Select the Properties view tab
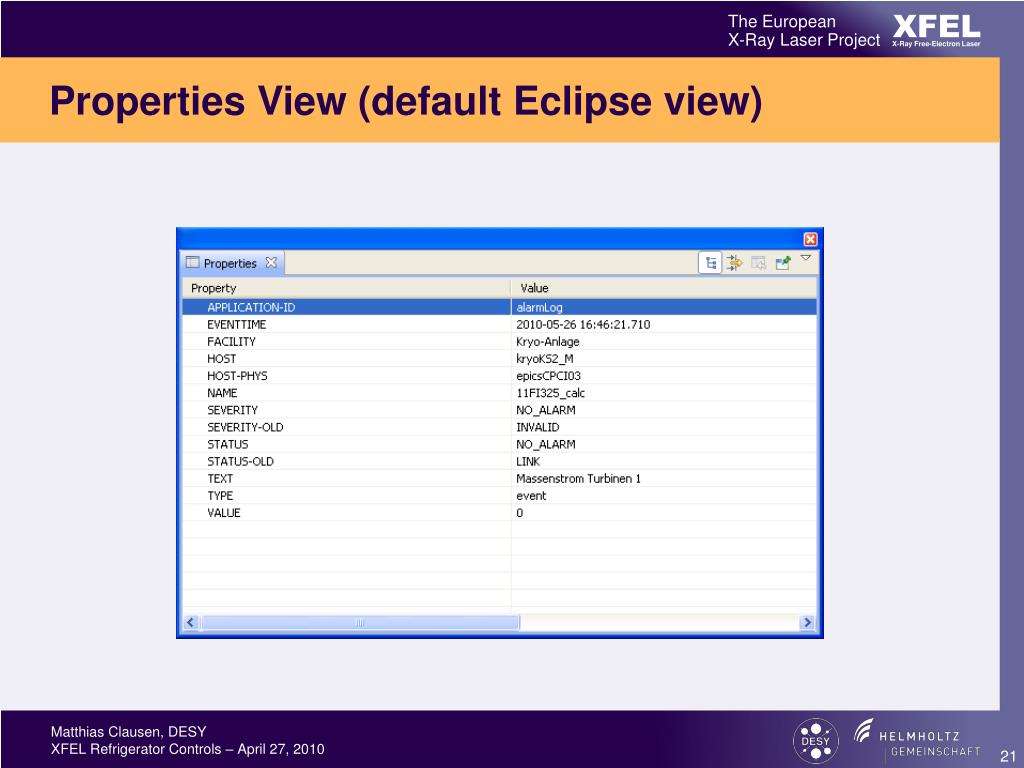 tap(231, 263)
